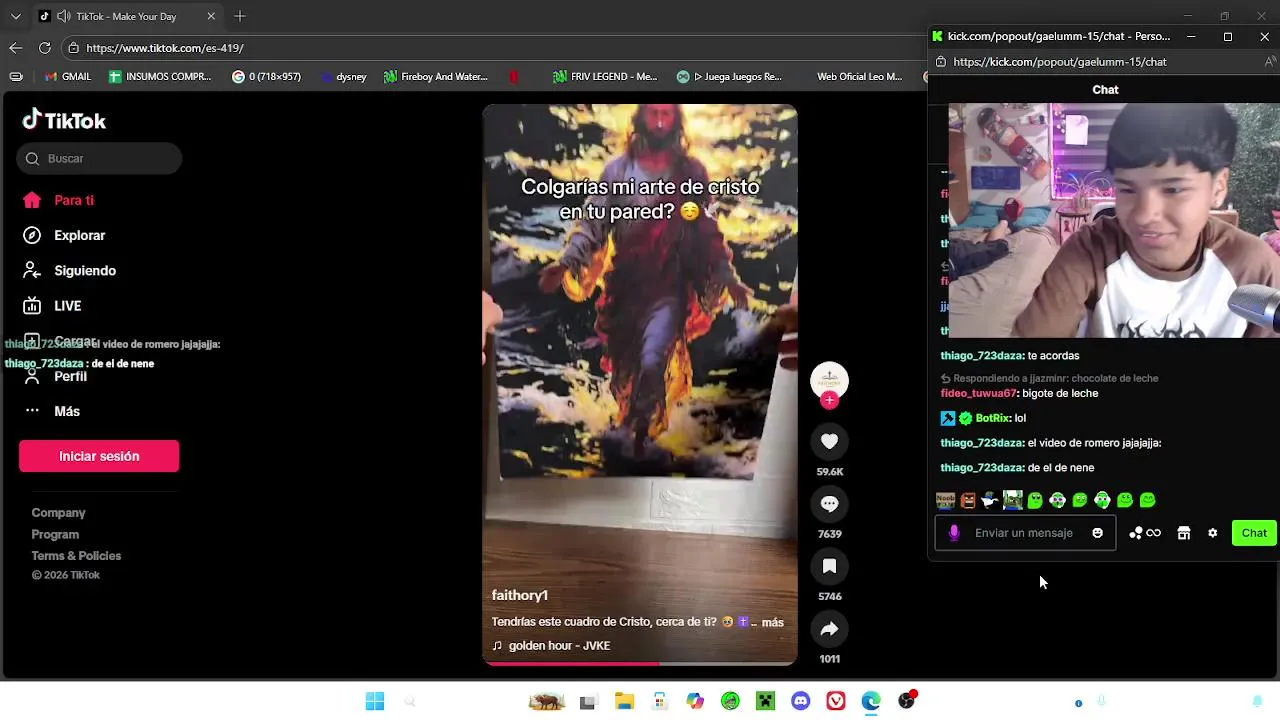
Task: Open Juega Juegos Re... bookmark
Action: click(728, 76)
